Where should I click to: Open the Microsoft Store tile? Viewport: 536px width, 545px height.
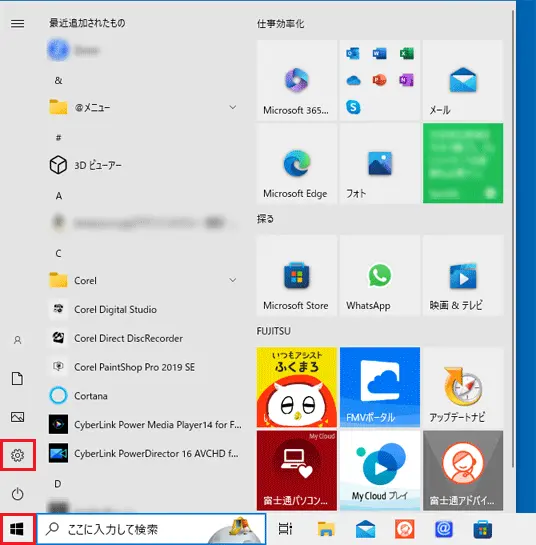click(297, 275)
